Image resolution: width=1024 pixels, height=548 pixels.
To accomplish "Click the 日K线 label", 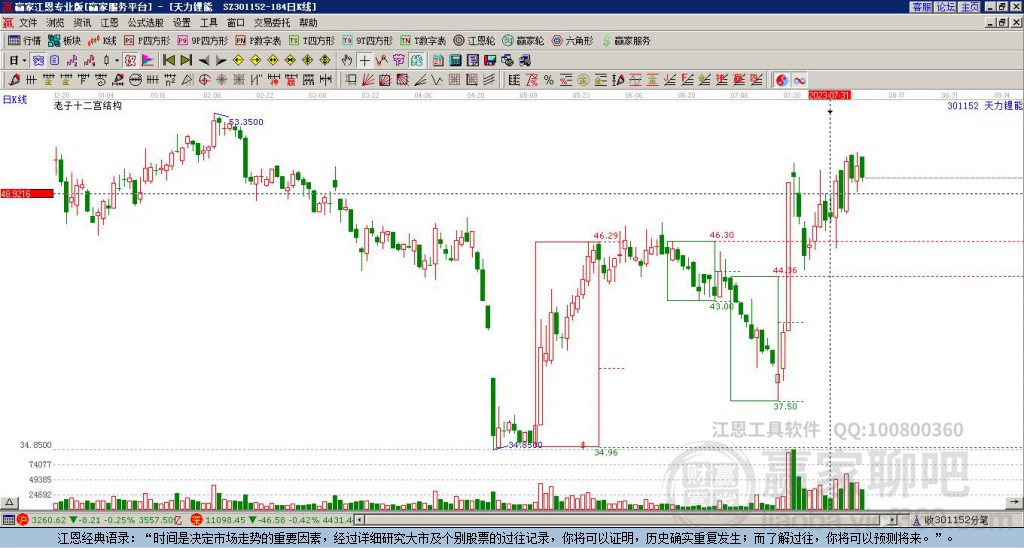I will 15,99.
